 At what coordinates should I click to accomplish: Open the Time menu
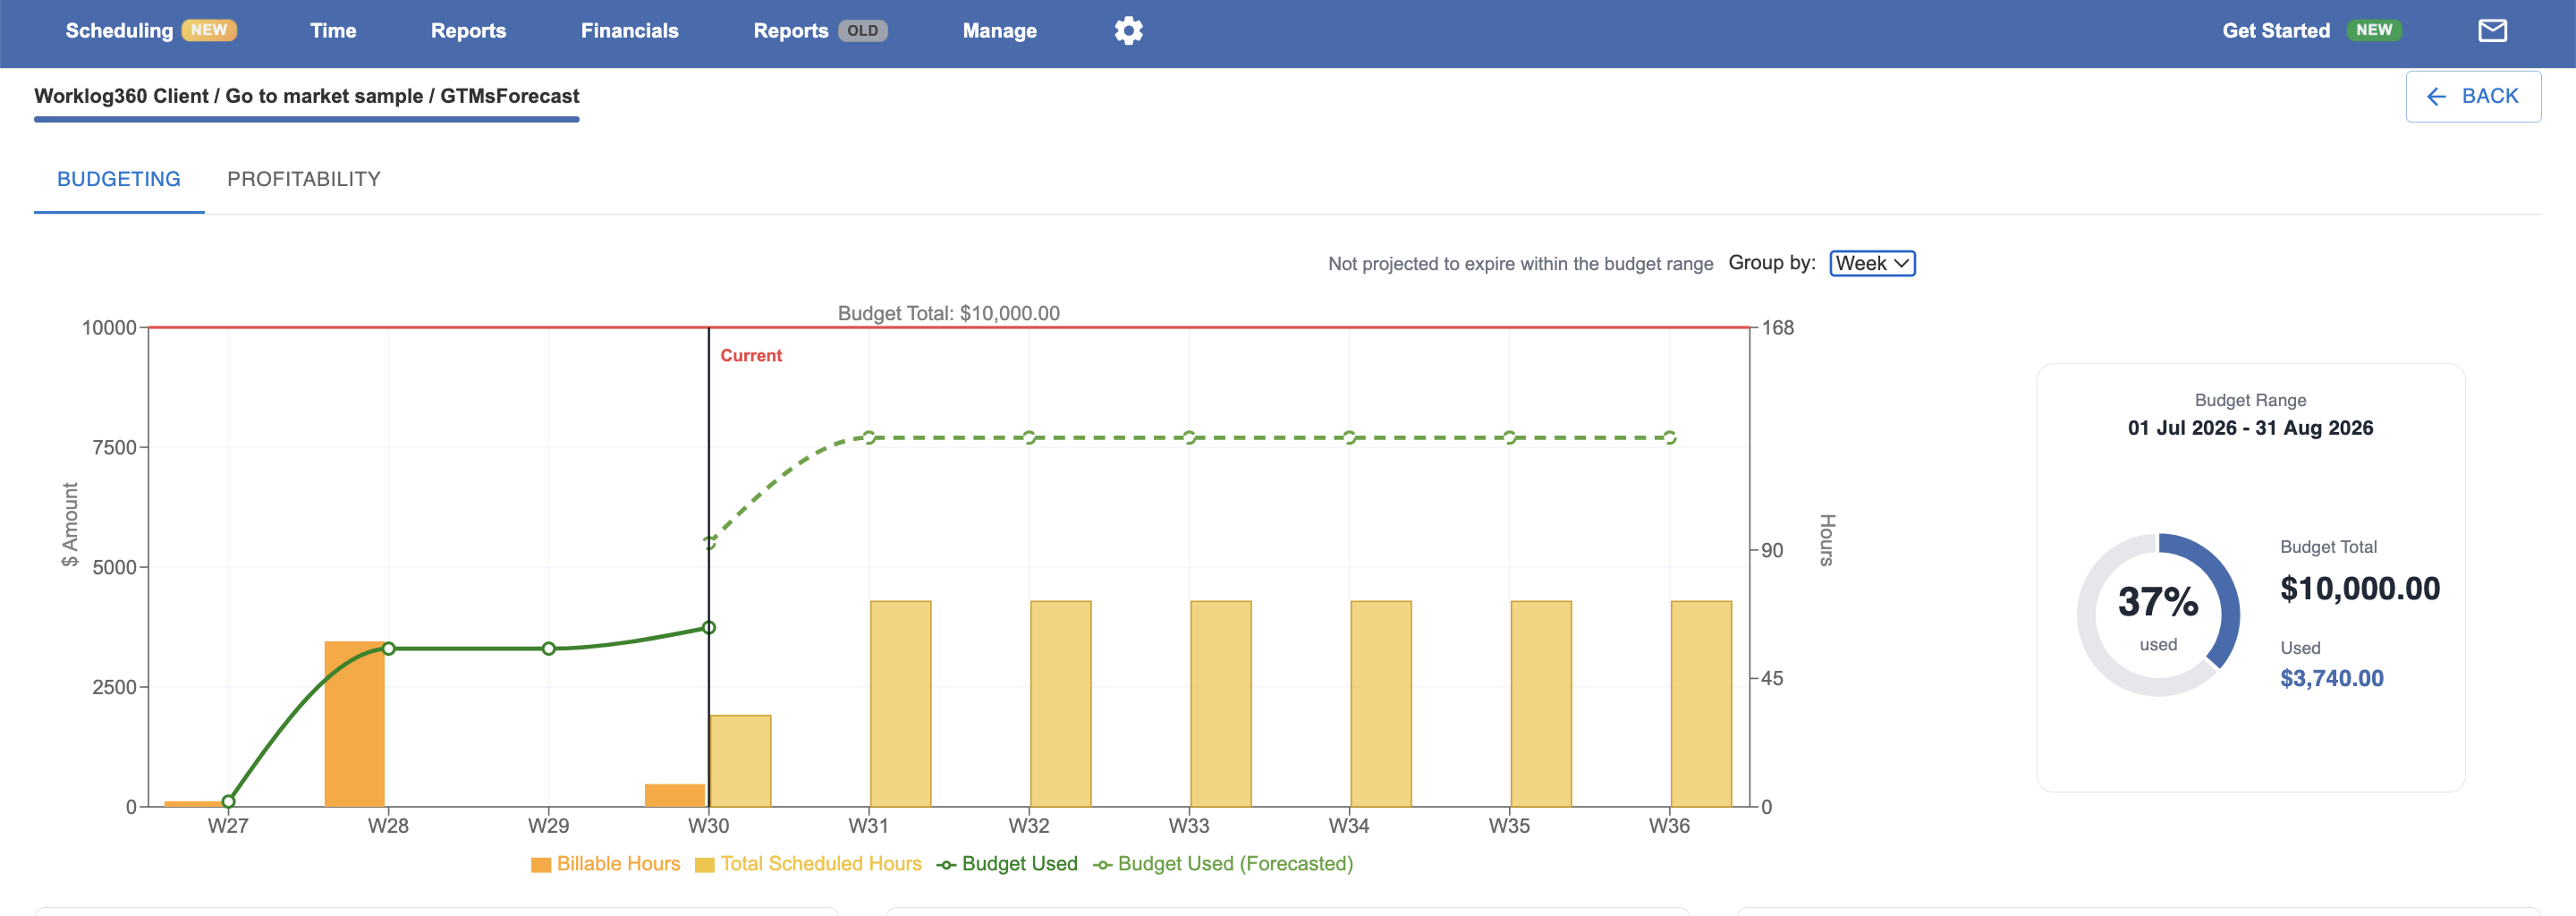pyautogui.click(x=333, y=31)
